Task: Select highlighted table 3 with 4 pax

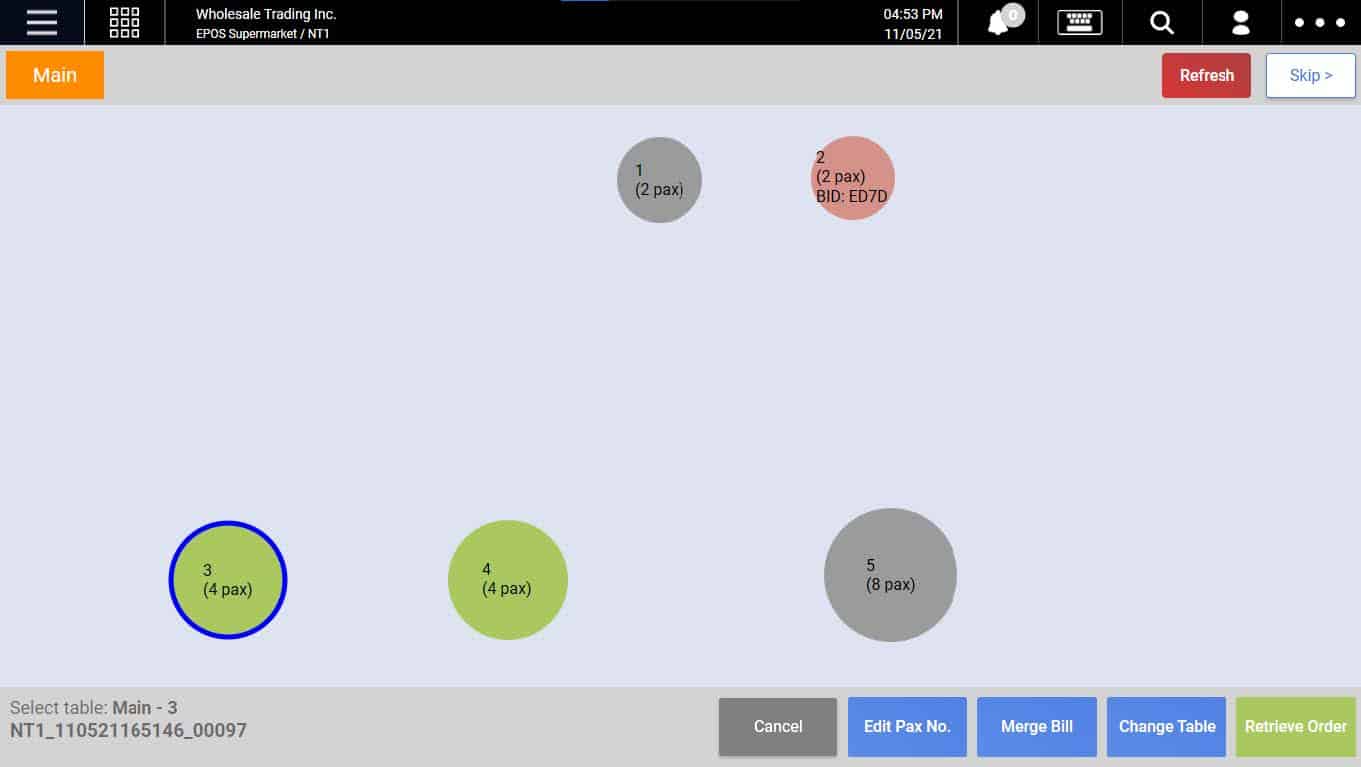Action: [228, 580]
